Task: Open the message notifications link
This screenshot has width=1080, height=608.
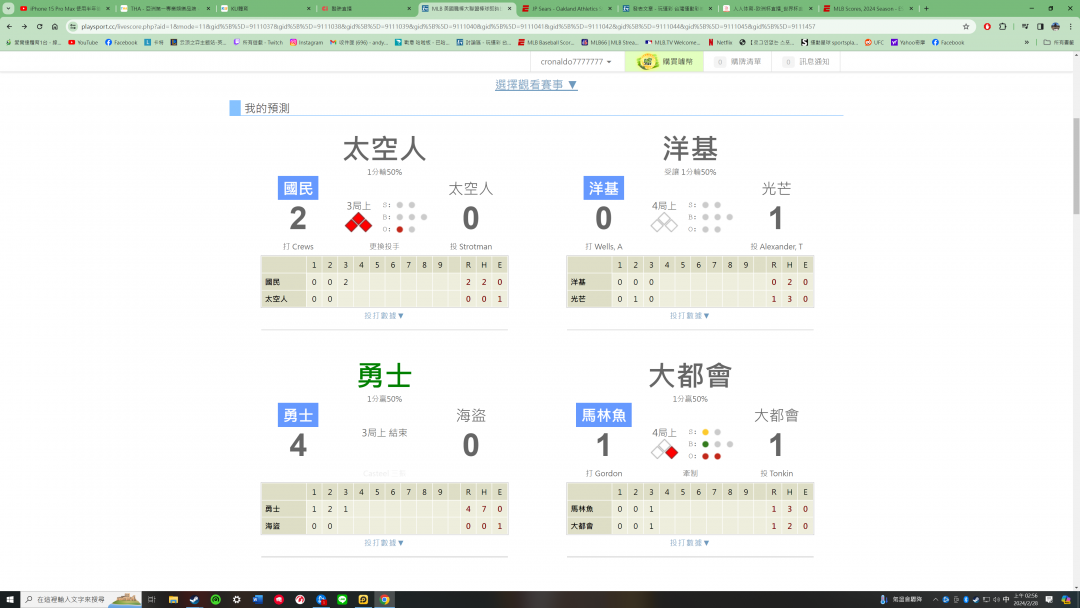Action: click(806, 61)
